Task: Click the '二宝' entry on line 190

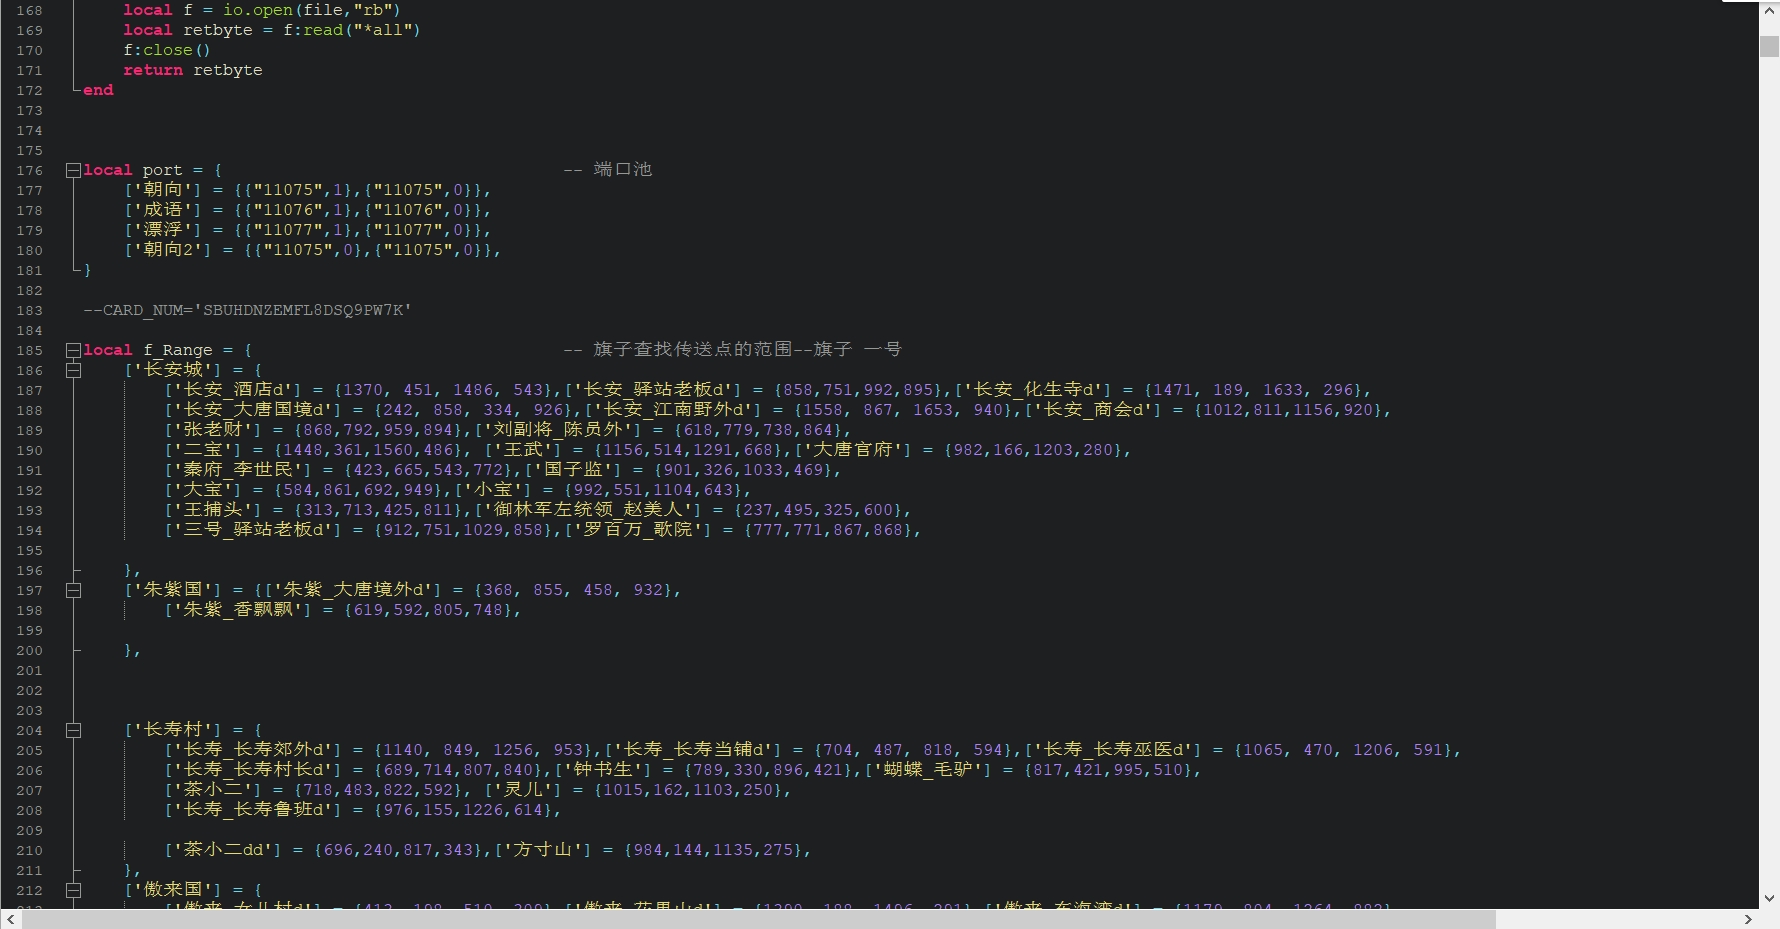Action: pos(203,450)
